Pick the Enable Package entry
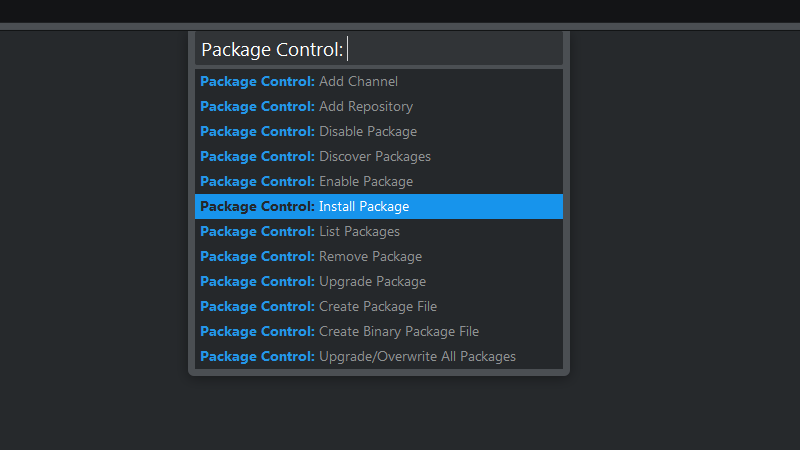 [378, 182]
